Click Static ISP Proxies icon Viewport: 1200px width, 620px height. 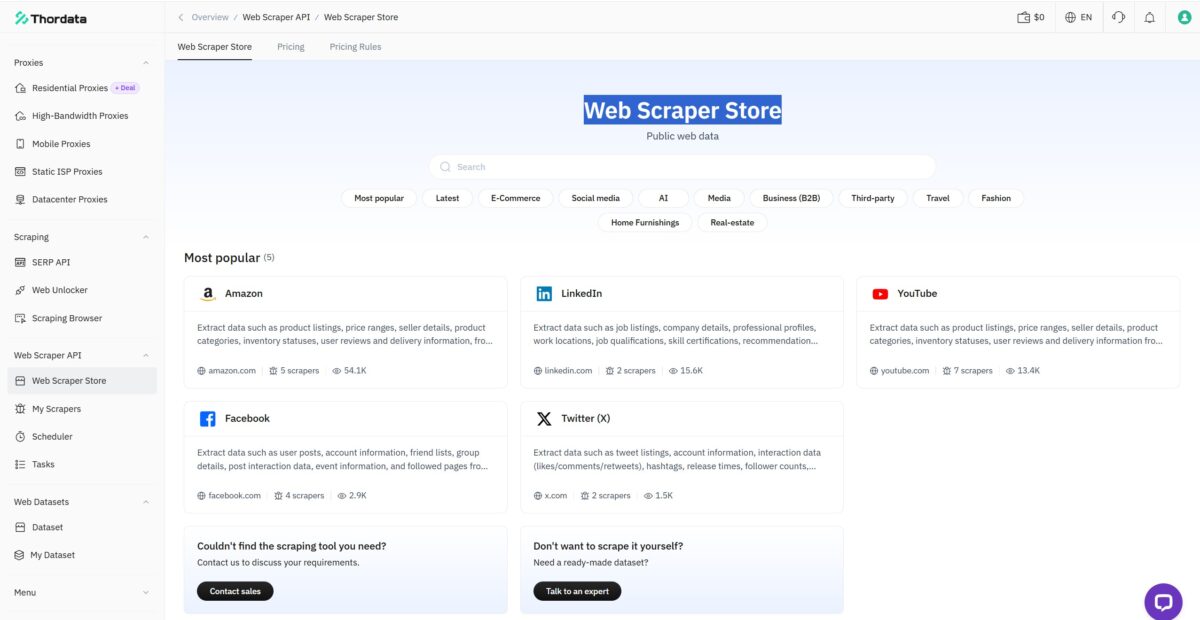tap(21, 172)
